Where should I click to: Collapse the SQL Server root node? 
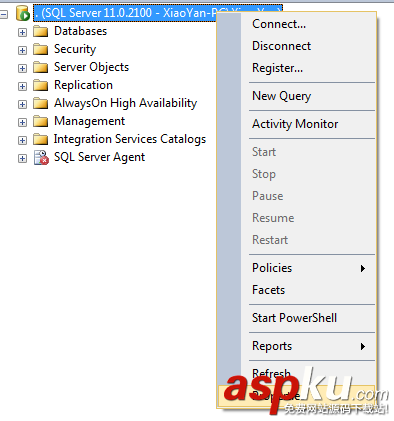pos(4,14)
